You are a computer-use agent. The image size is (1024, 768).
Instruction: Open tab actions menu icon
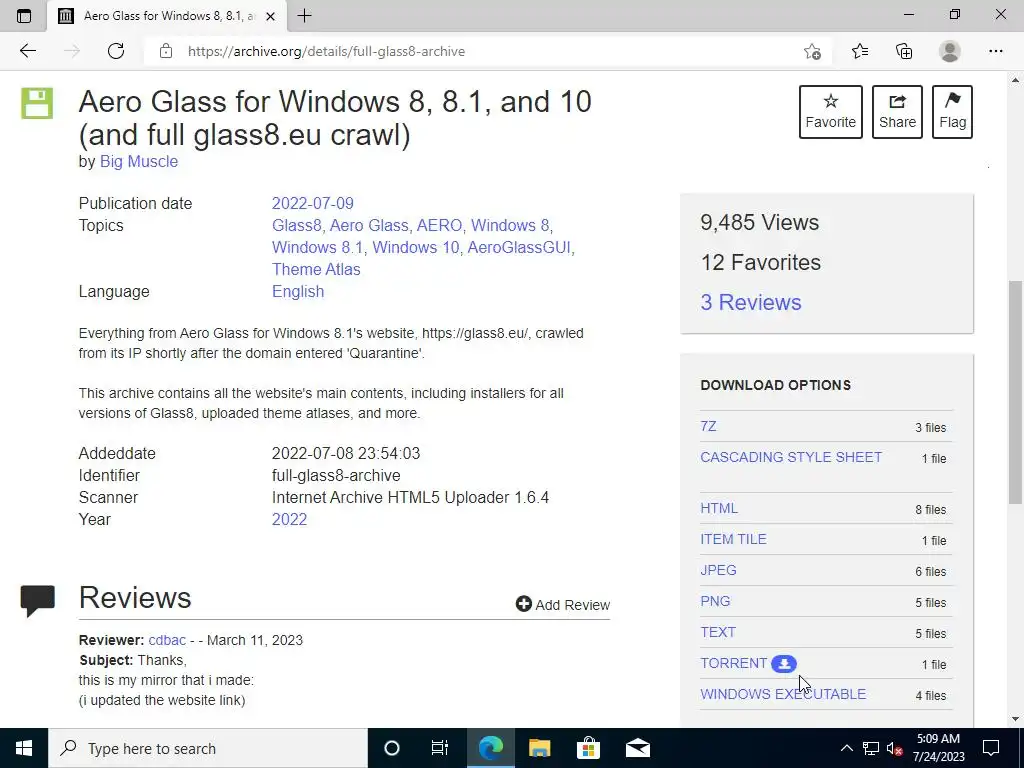[24, 16]
